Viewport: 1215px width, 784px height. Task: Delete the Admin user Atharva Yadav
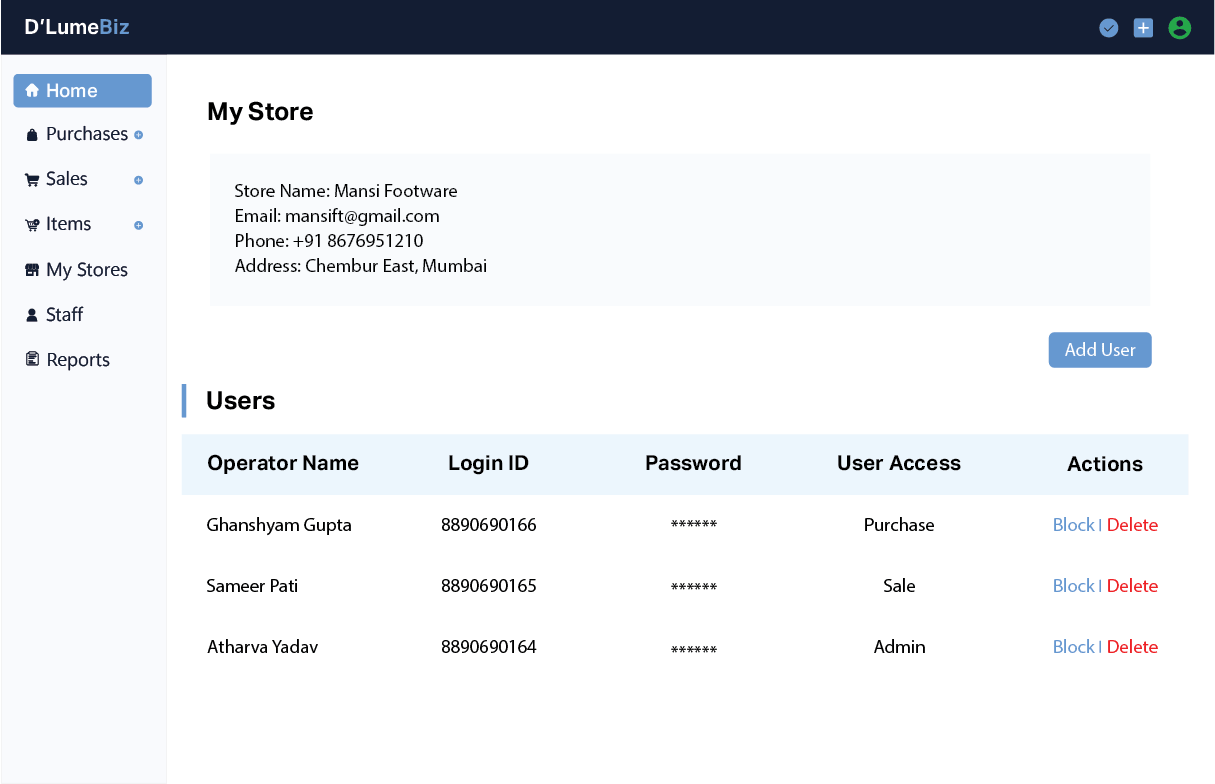pyautogui.click(x=1132, y=646)
